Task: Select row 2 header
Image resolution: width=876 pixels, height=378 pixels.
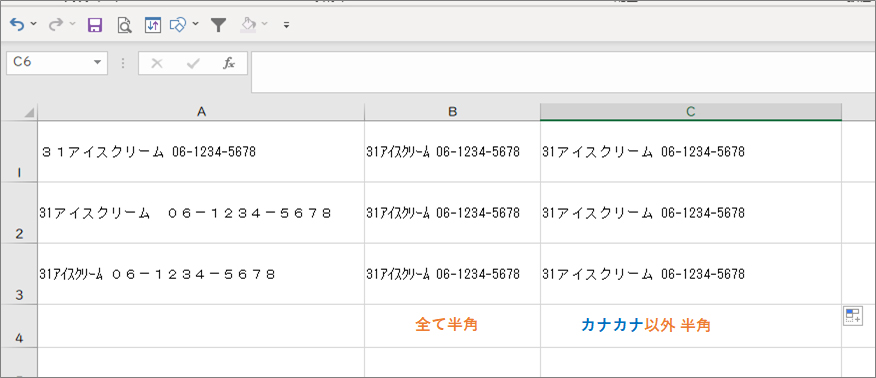Action: click(19, 213)
